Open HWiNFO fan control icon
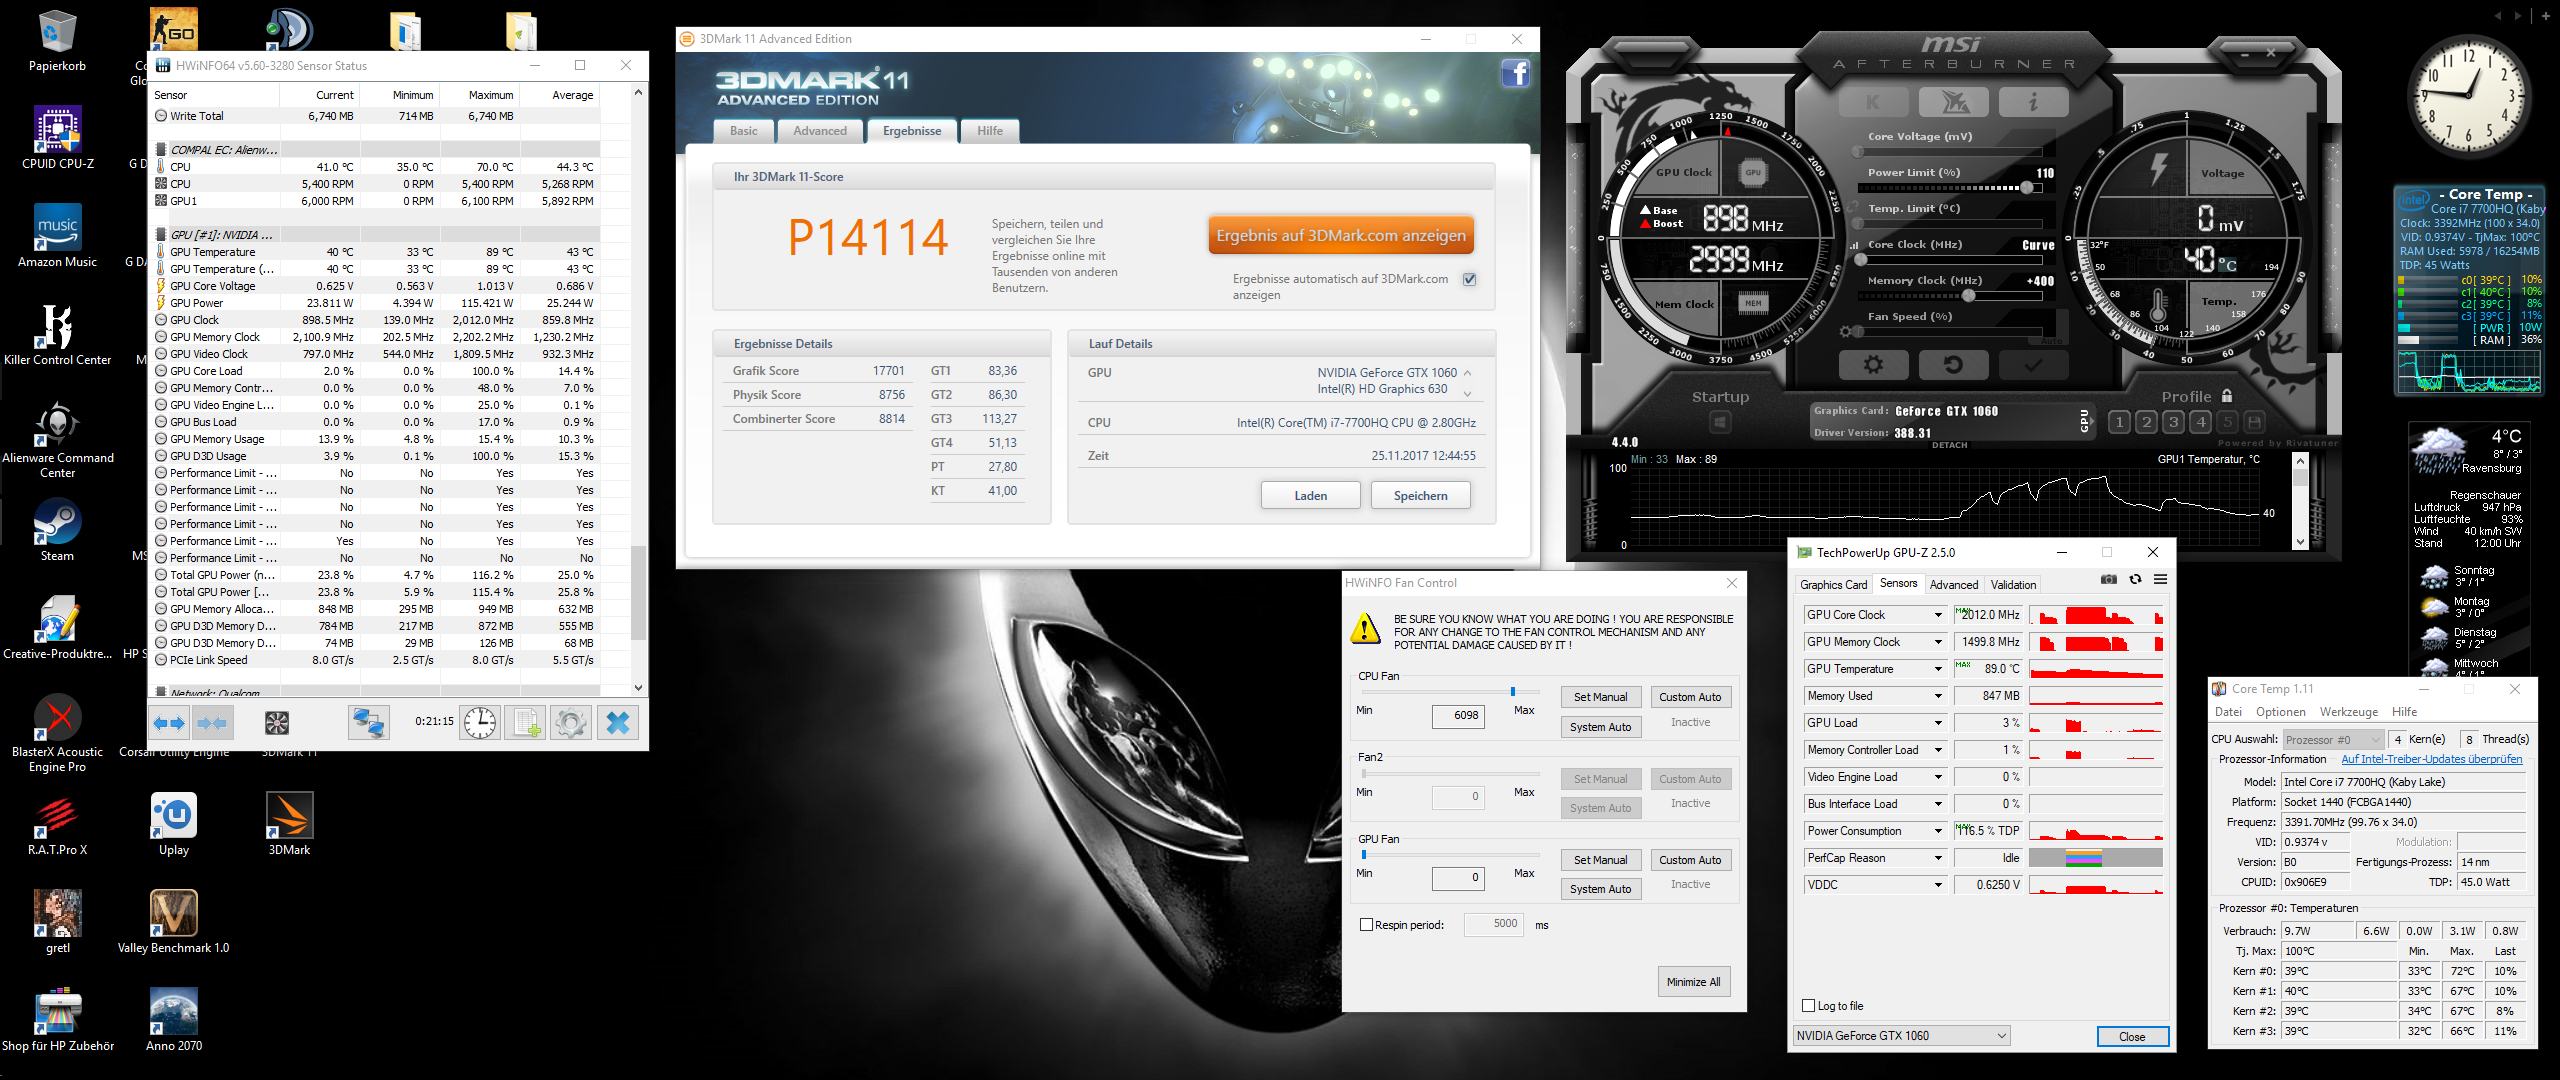The width and height of the screenshot is (2560, 1080). click(277, 723)
